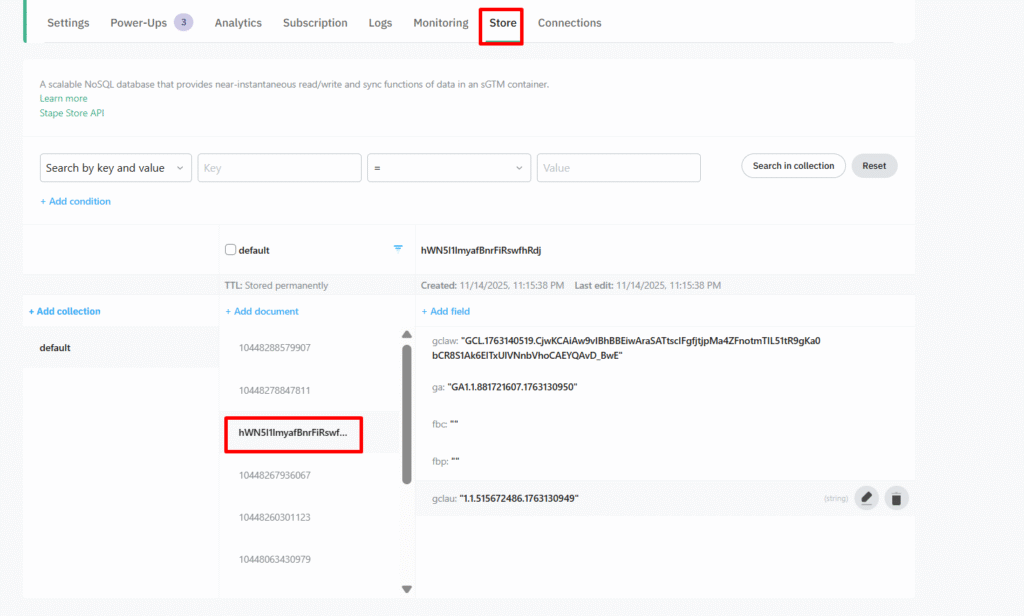Select document 10448288579907
The width and height of the screenshot is (1024, 616).
(x=275, y=348)
